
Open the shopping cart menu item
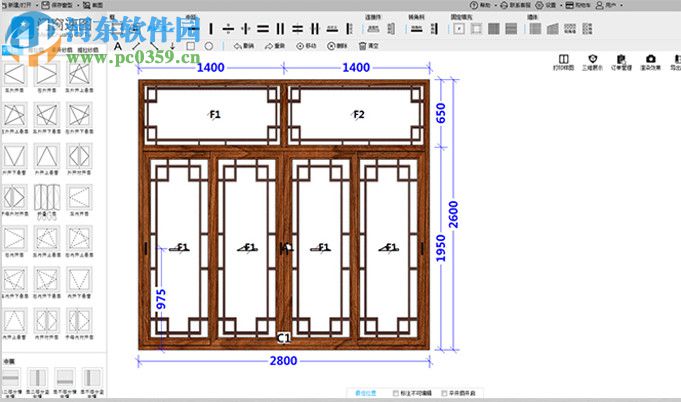click(578, 5)
